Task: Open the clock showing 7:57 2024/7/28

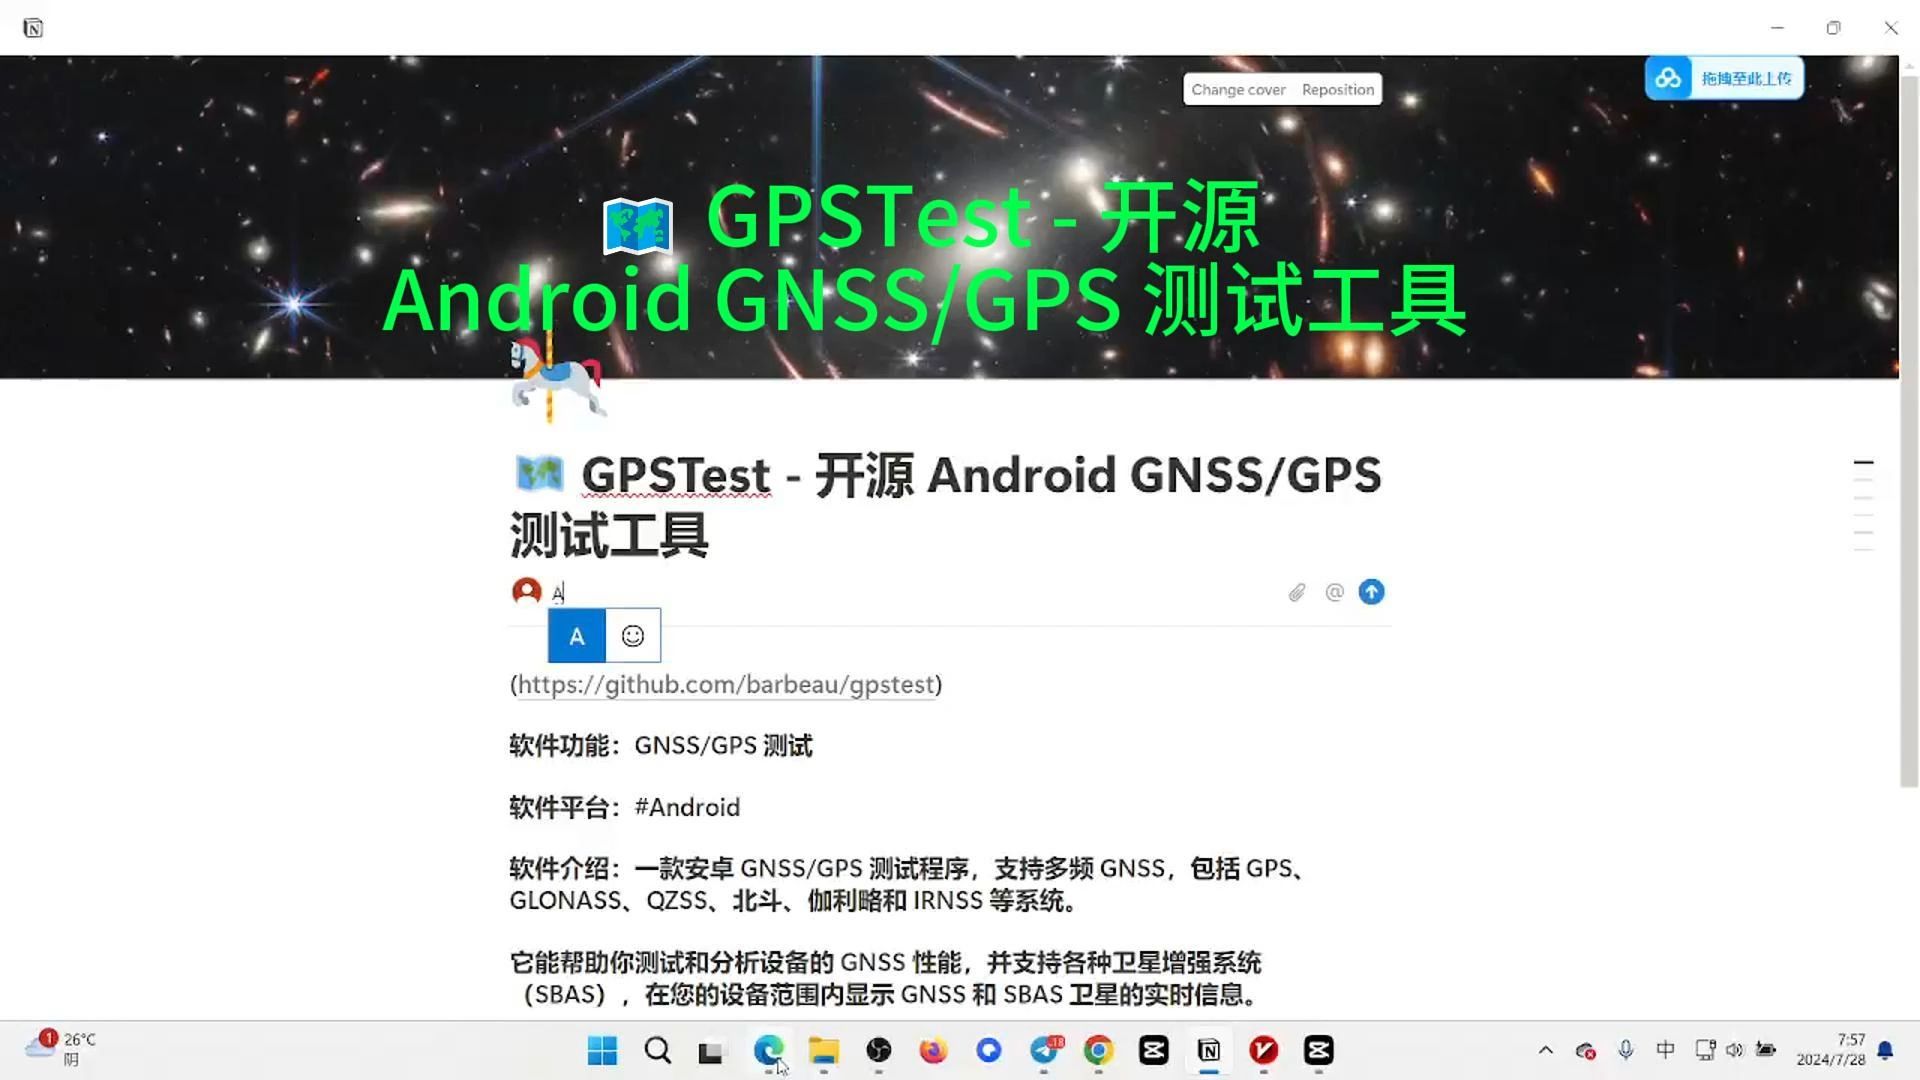Action: pyautogui.click(x=1830, y=1050)
